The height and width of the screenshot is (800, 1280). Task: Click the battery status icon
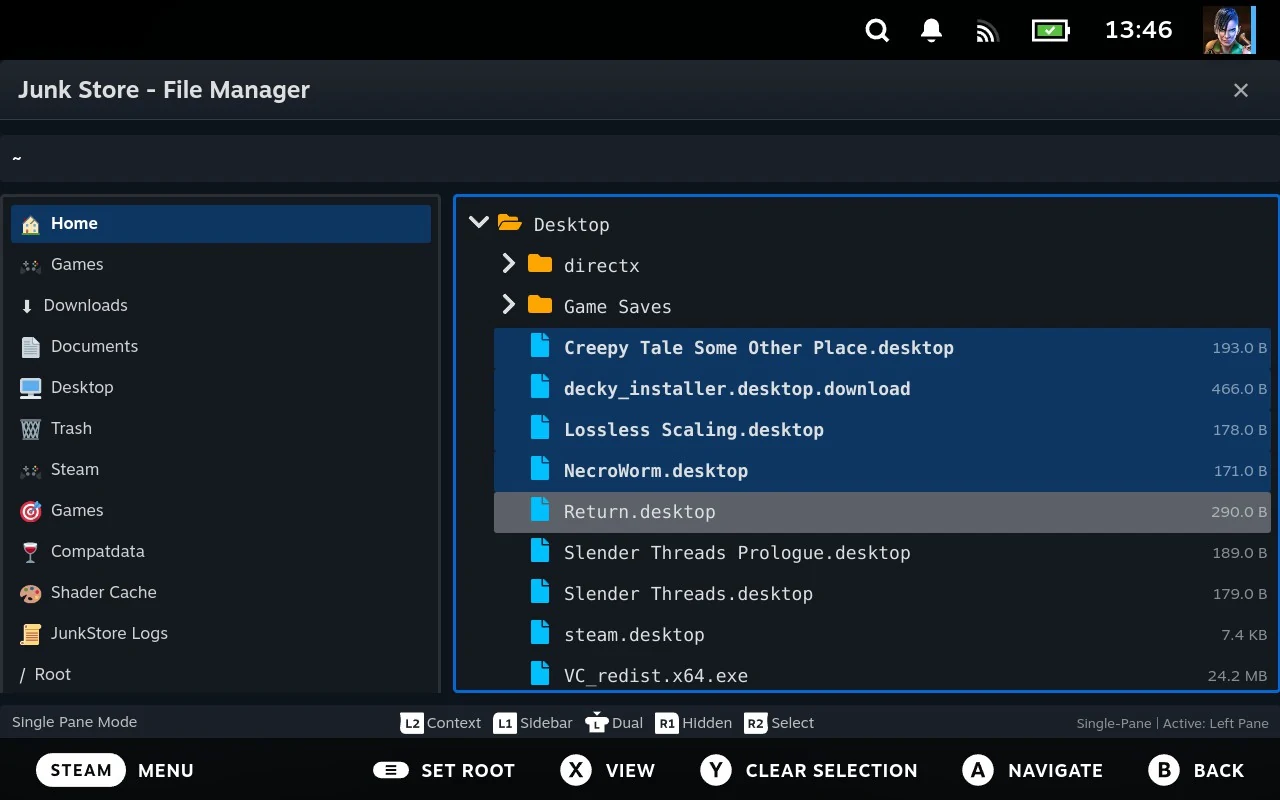pyautogui.click(x=1050, y=30)
